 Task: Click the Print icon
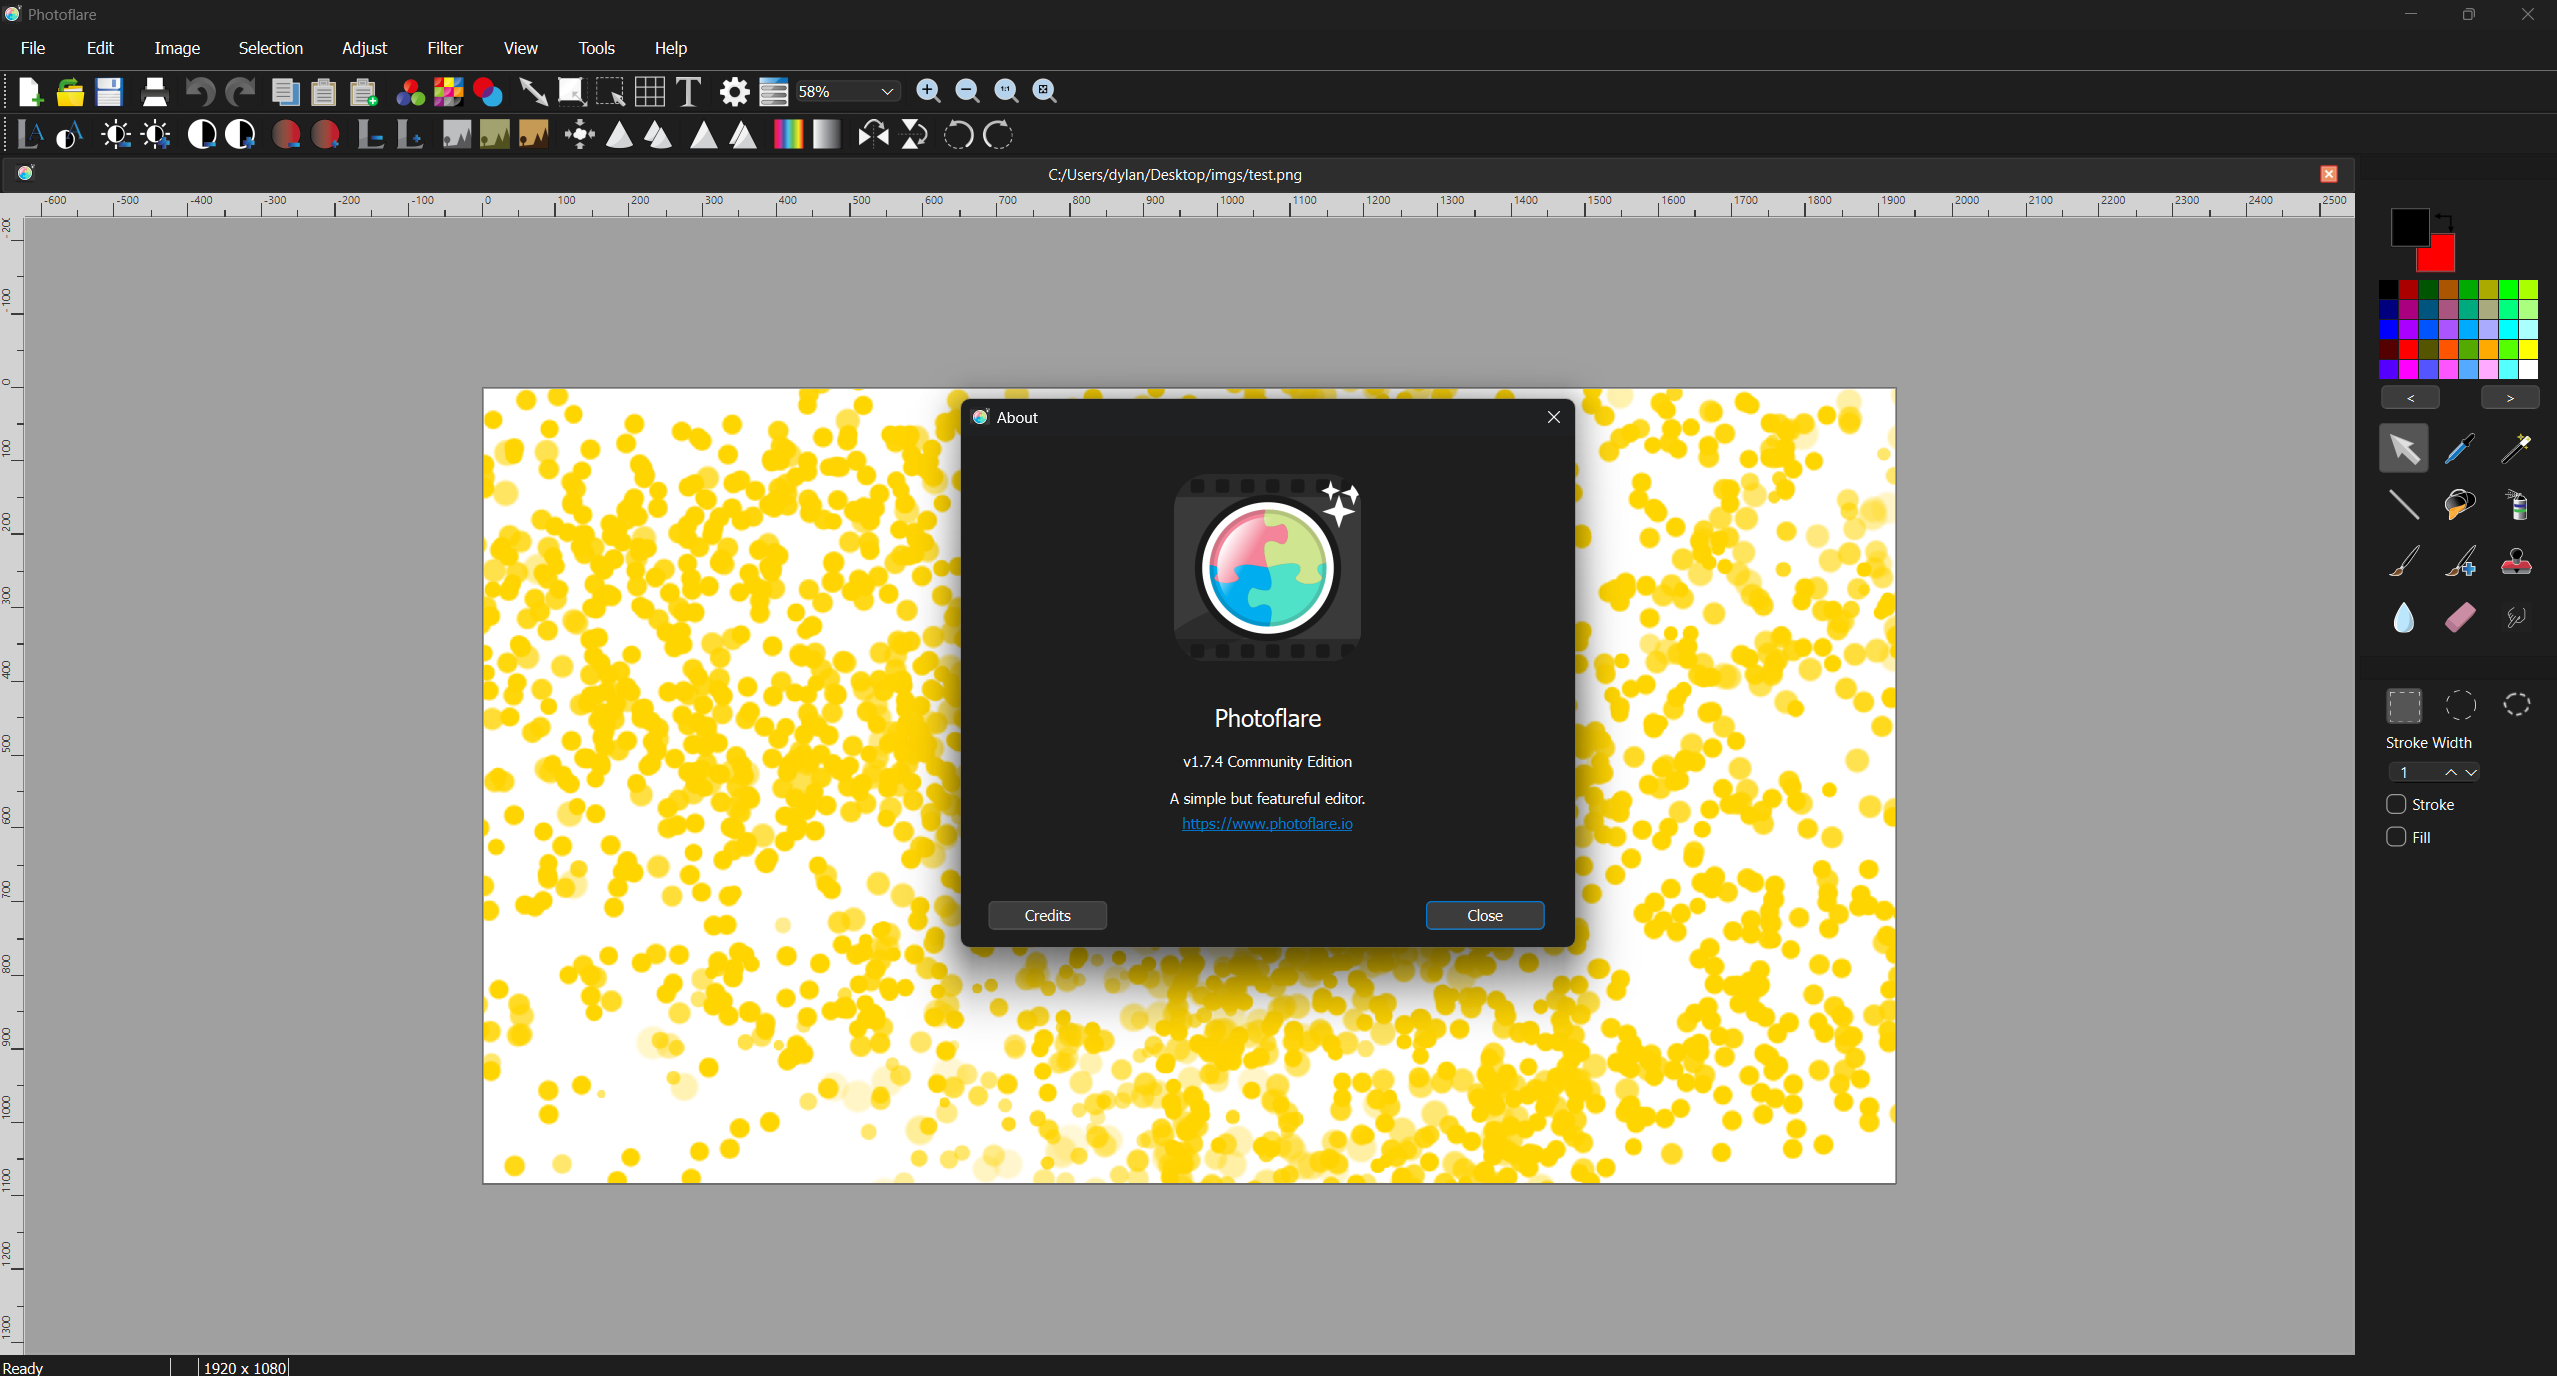[x=154, y=92]
